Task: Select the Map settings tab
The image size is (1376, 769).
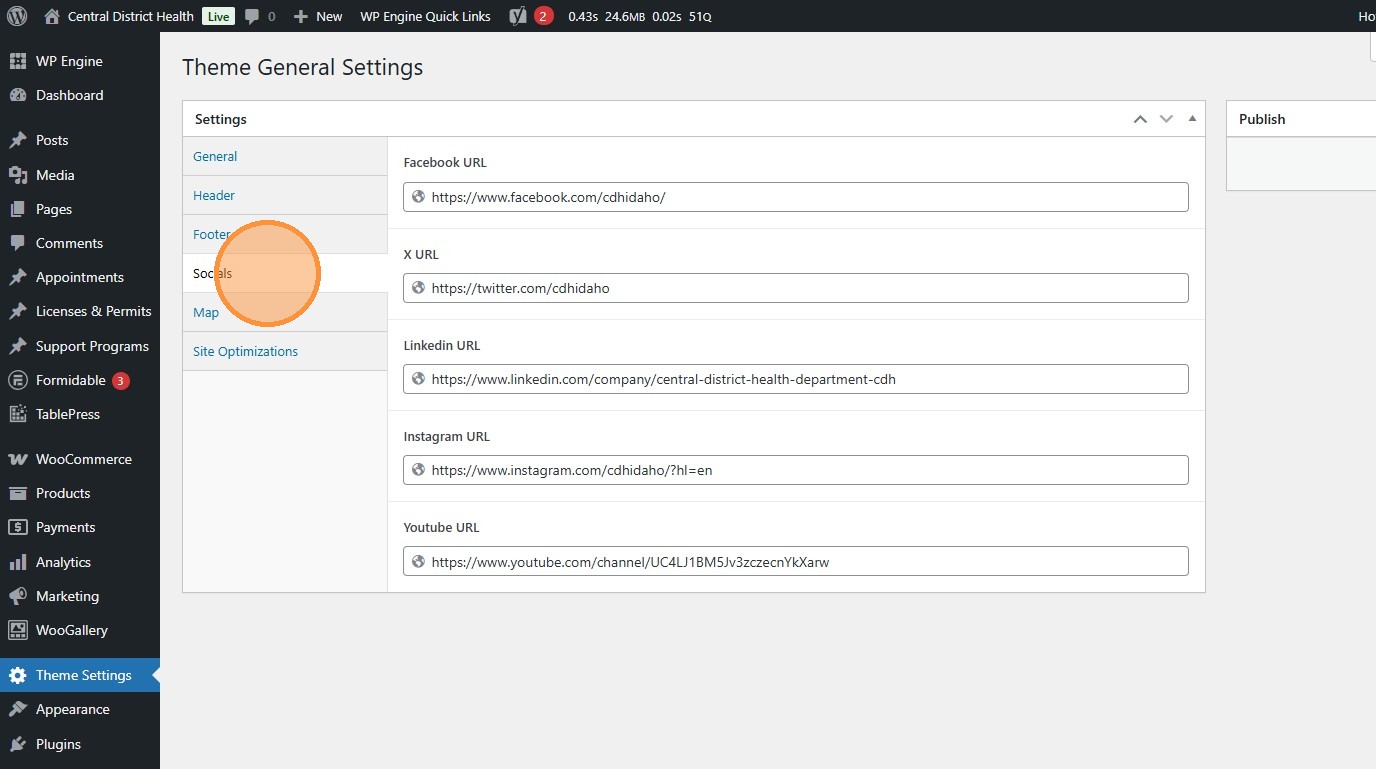Action: (206, 312)
